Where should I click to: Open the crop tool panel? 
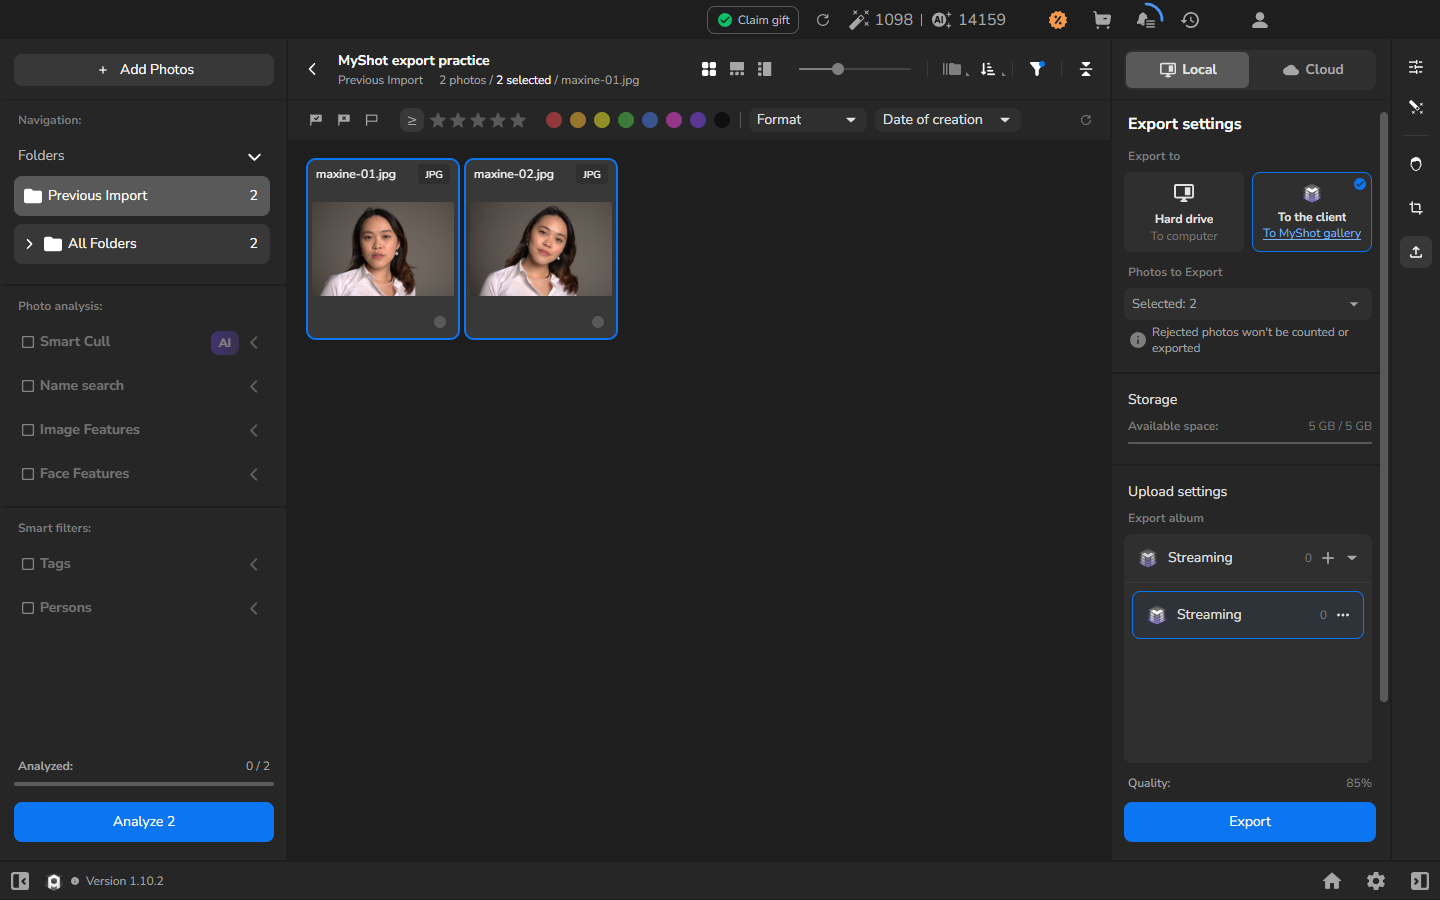click(x=1416, y=208)
